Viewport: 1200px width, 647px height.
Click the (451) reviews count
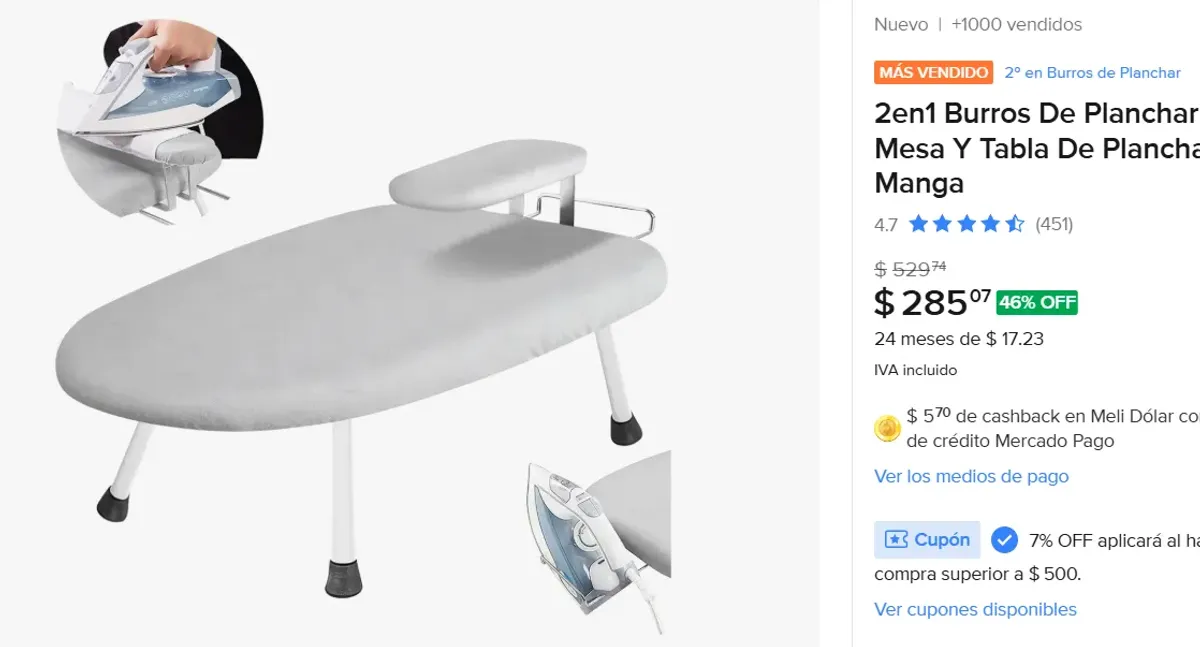pos(1054,224)
